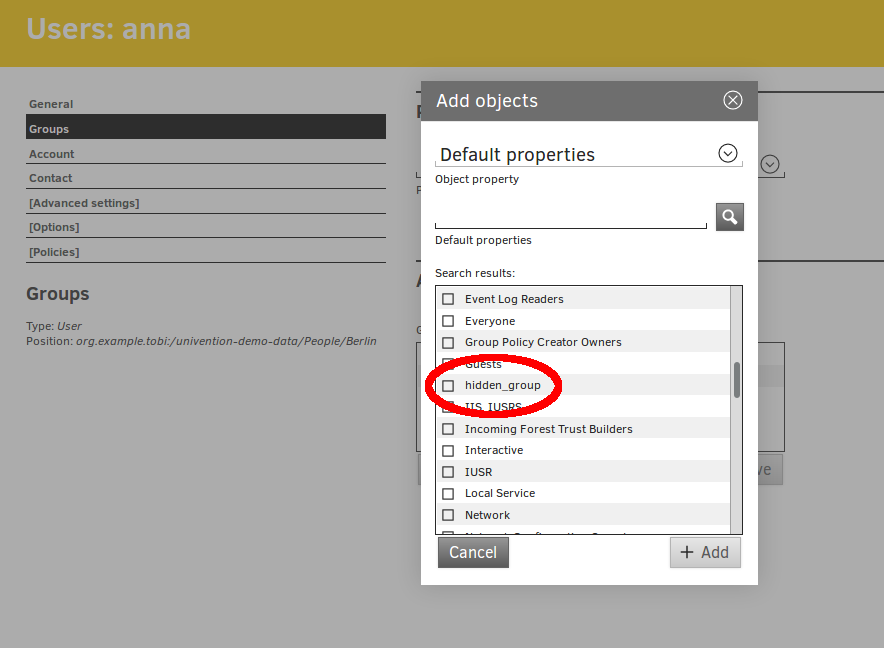The height and width of the screenshot is (648, 884).
Task: Expand the [Advanced settings] section
Action: tap(84, 203)
